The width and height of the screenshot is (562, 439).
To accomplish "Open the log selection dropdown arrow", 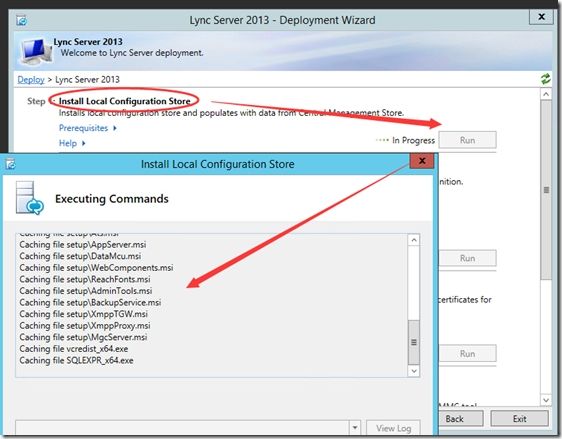I will [x=354, y=428].
